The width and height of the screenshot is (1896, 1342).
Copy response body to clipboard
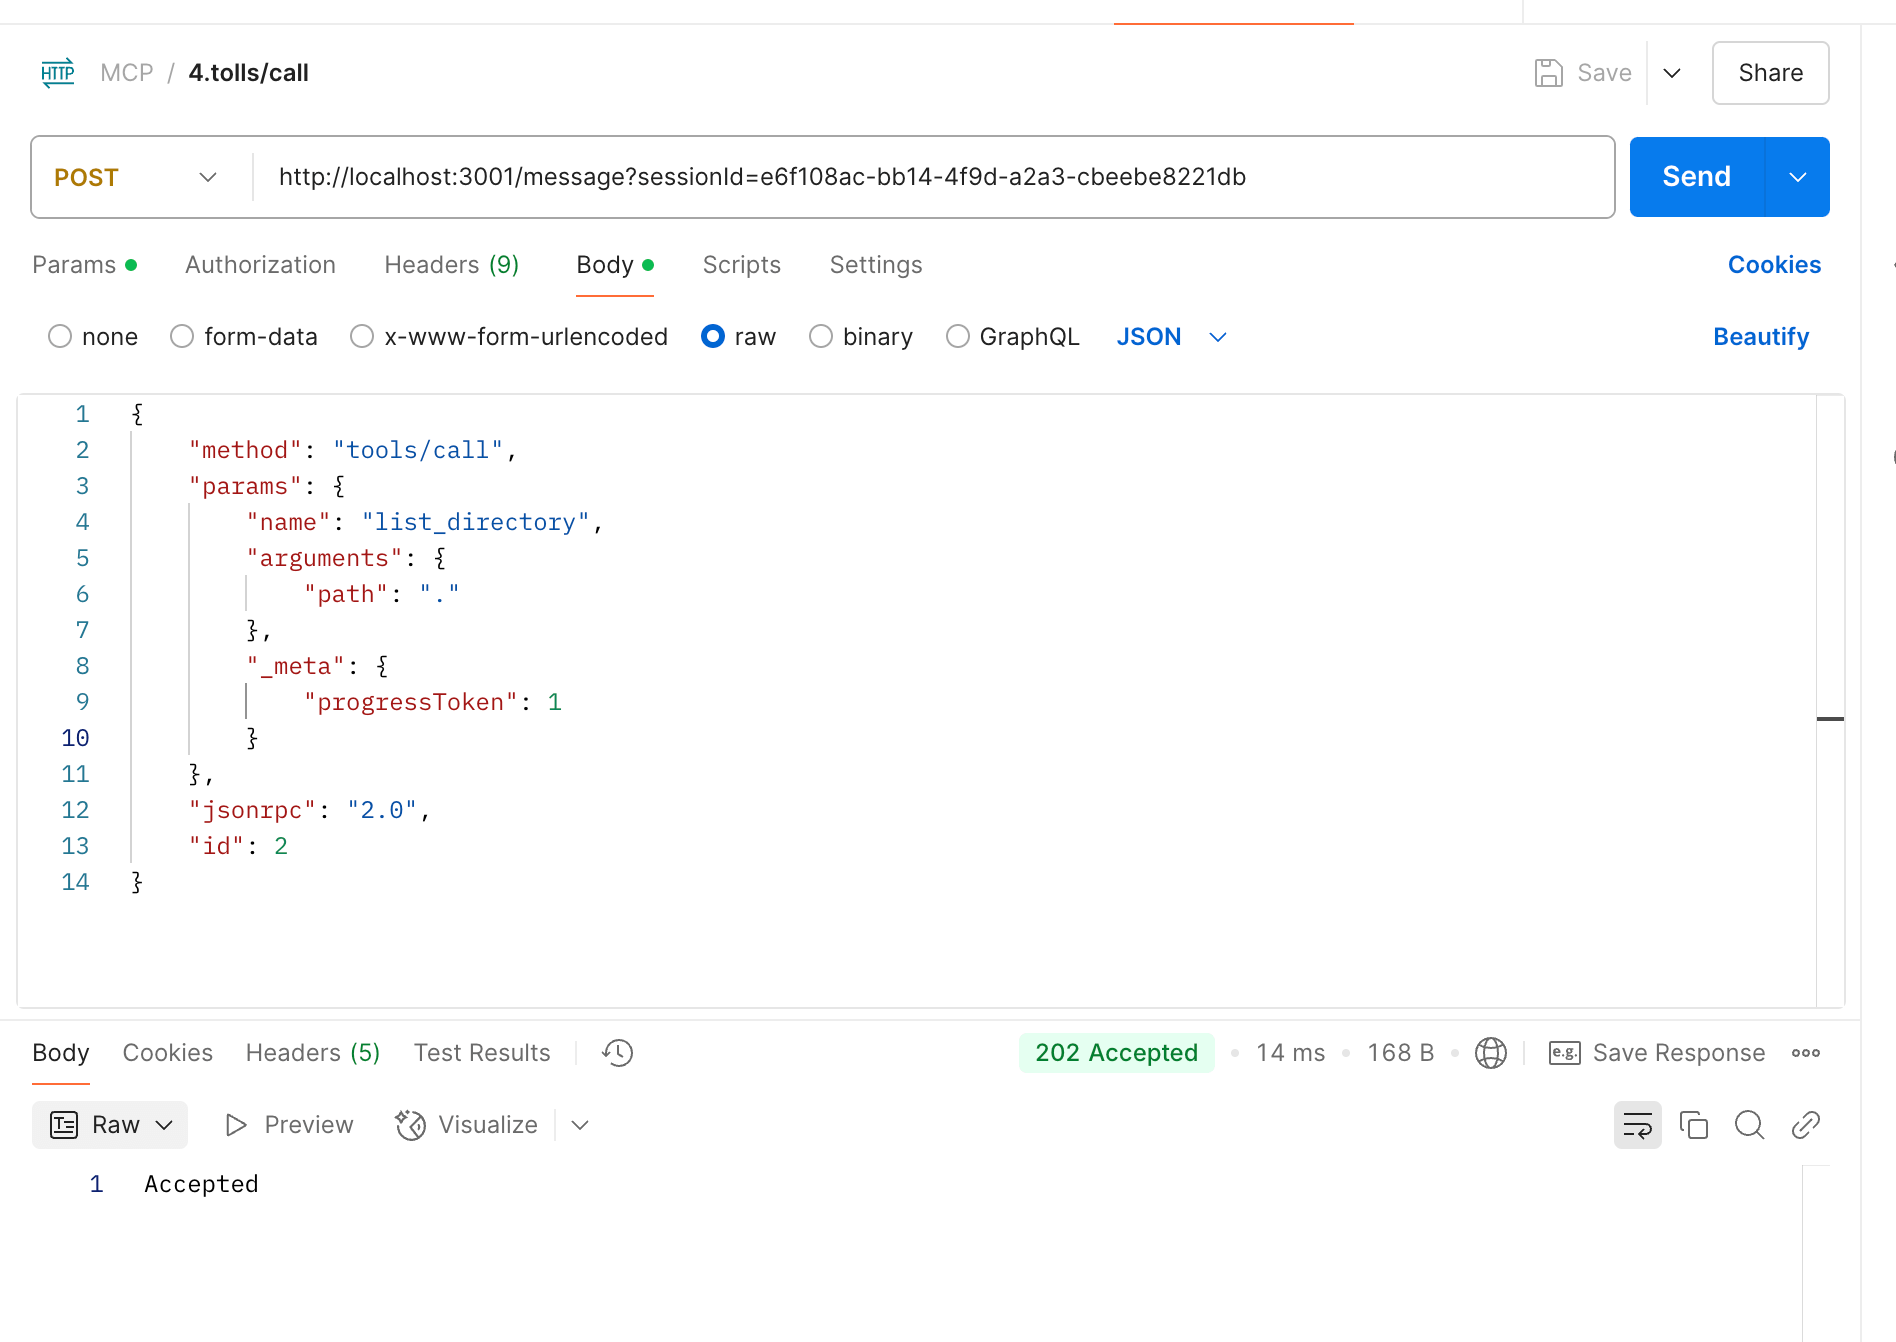[x=1694, y=1125]
